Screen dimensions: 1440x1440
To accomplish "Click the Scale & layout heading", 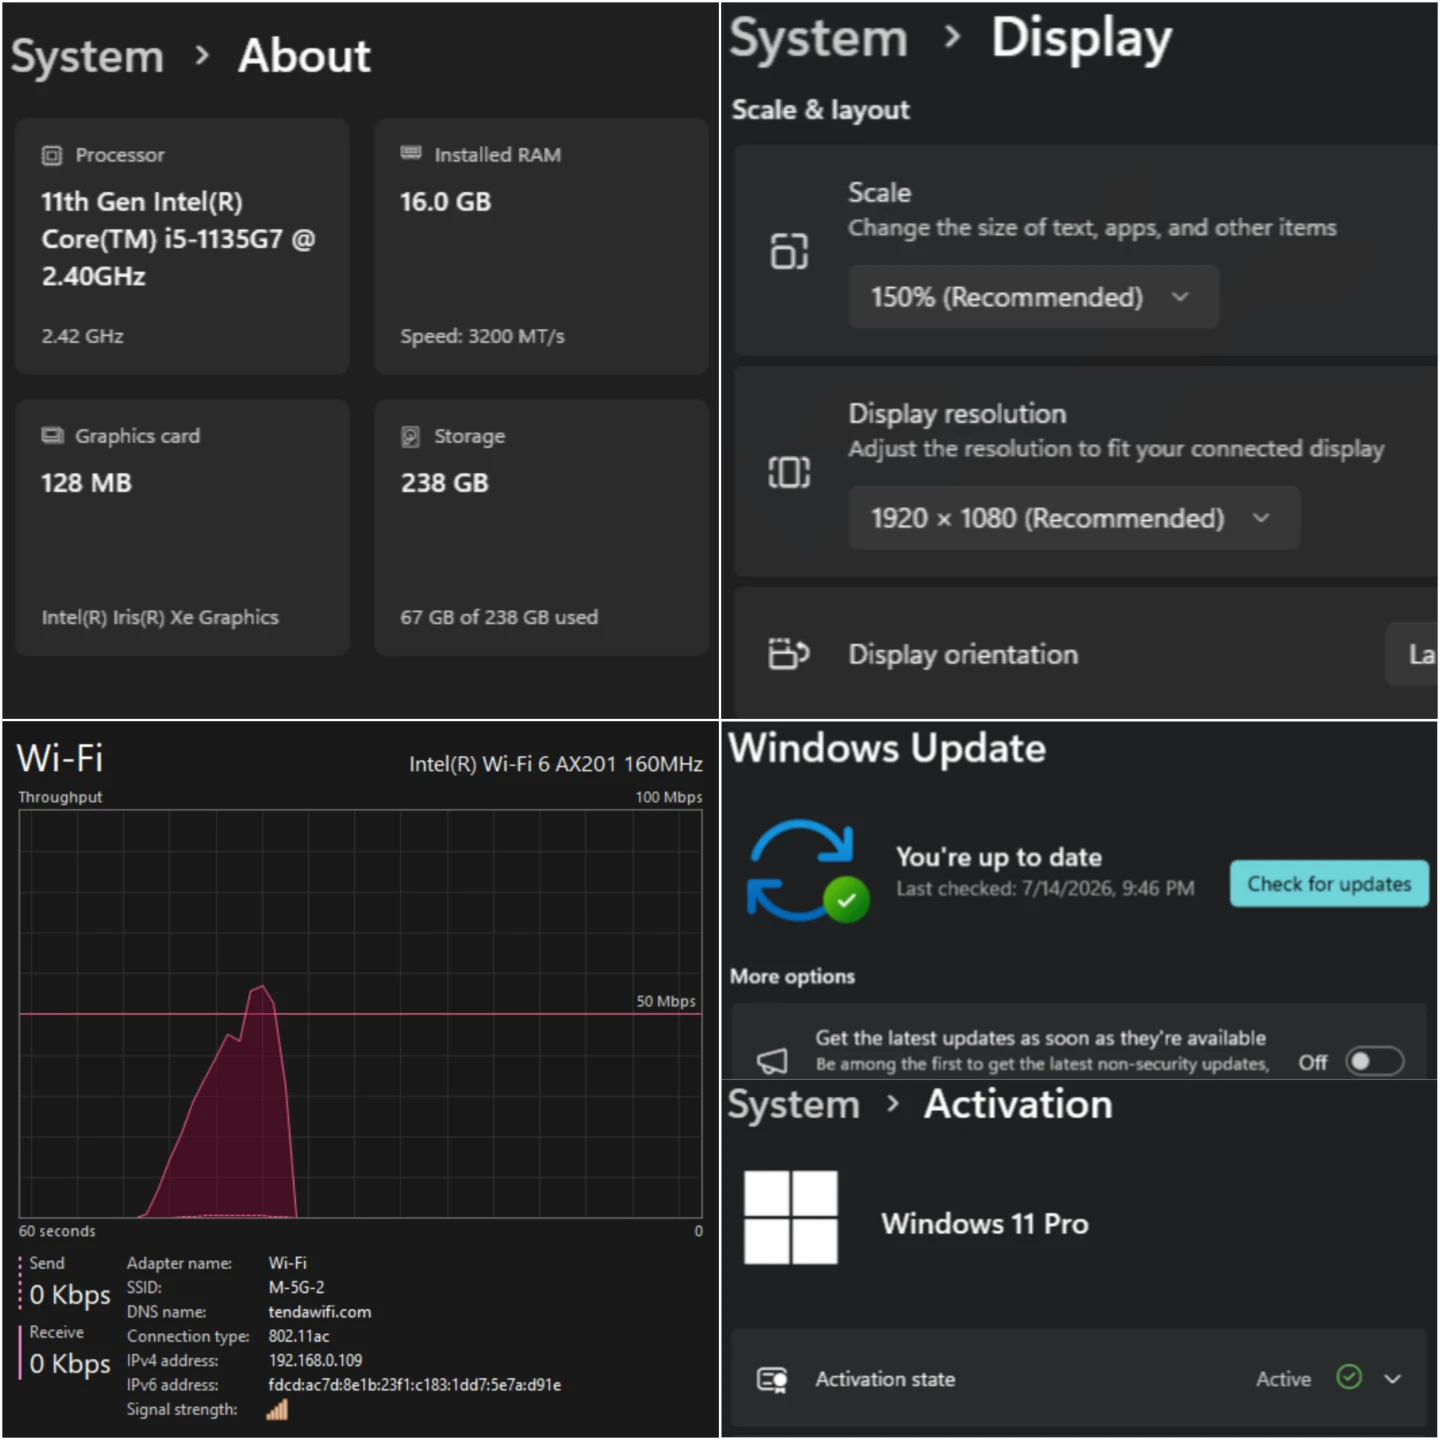I will point(821,110).
